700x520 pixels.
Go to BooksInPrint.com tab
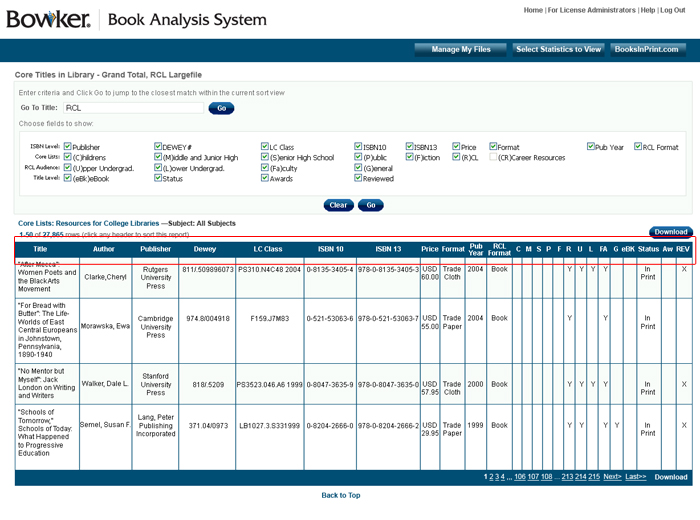coord(646,50)
